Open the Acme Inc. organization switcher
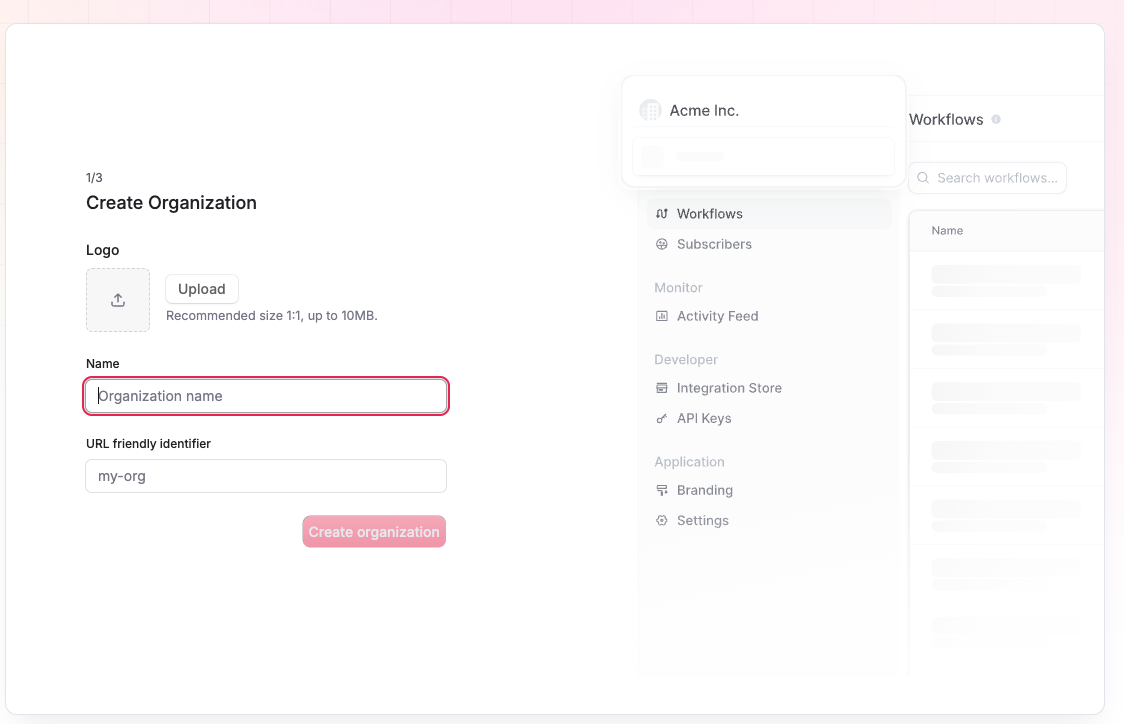This screenshot has height=724, width=1124. (x=763, y=110)
